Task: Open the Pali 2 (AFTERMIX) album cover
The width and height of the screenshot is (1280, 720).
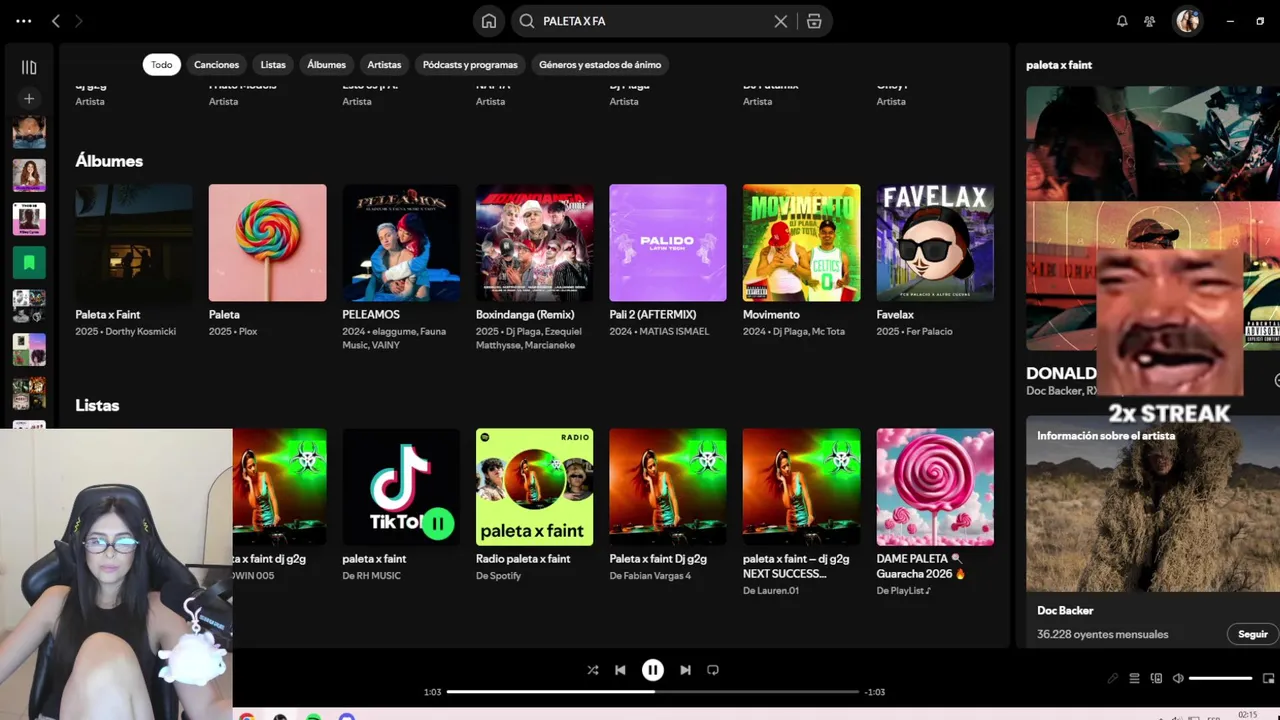Action: pos(668,243)
